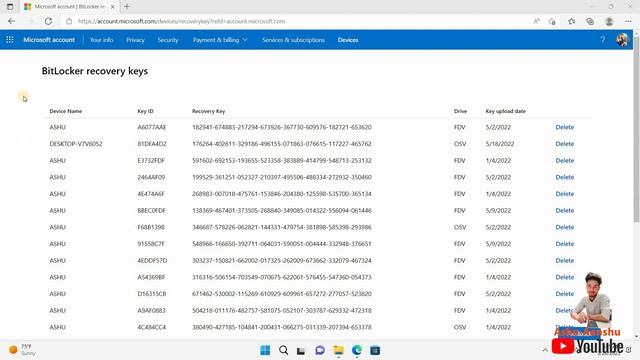Click the page vertical scrollbar thumb

click(x=636, y=131)
